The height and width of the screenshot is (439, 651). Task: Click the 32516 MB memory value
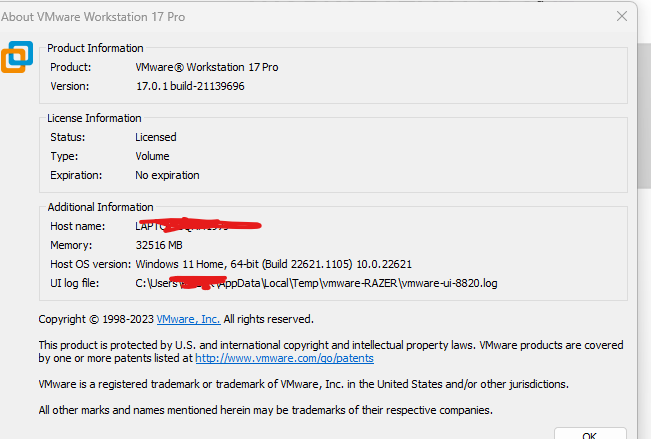pyautogui.click(x=159, y=245)
